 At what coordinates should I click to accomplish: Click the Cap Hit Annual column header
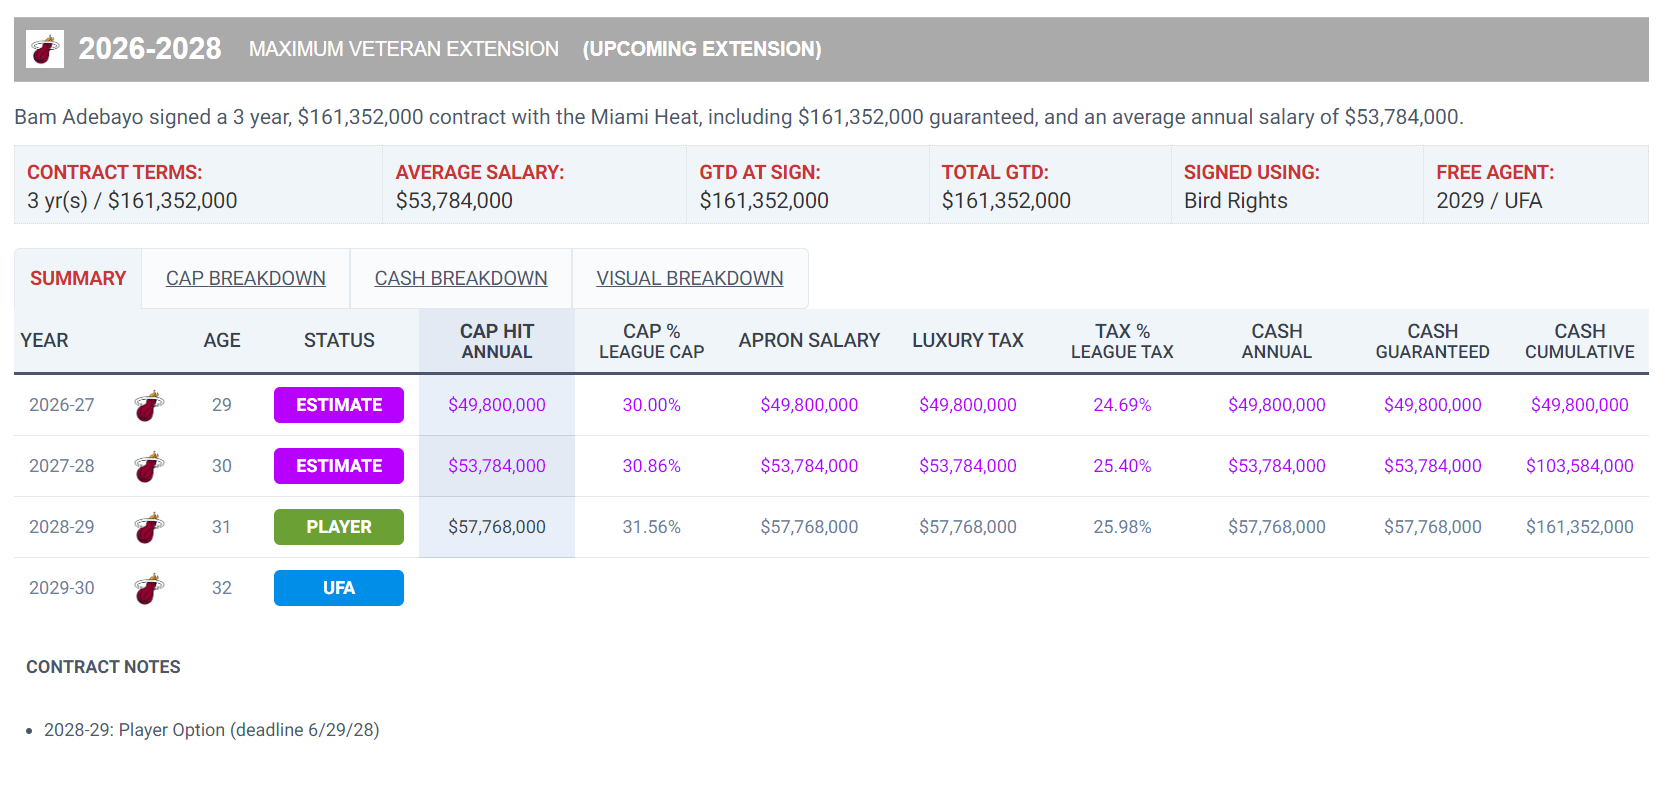[x=496, y=341]
